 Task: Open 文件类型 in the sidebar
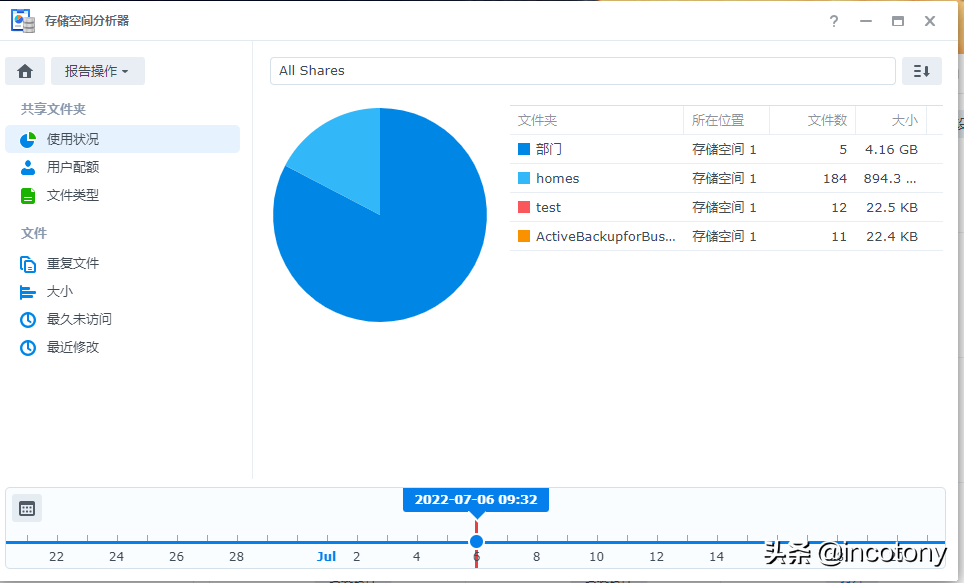tap(122, 196)
